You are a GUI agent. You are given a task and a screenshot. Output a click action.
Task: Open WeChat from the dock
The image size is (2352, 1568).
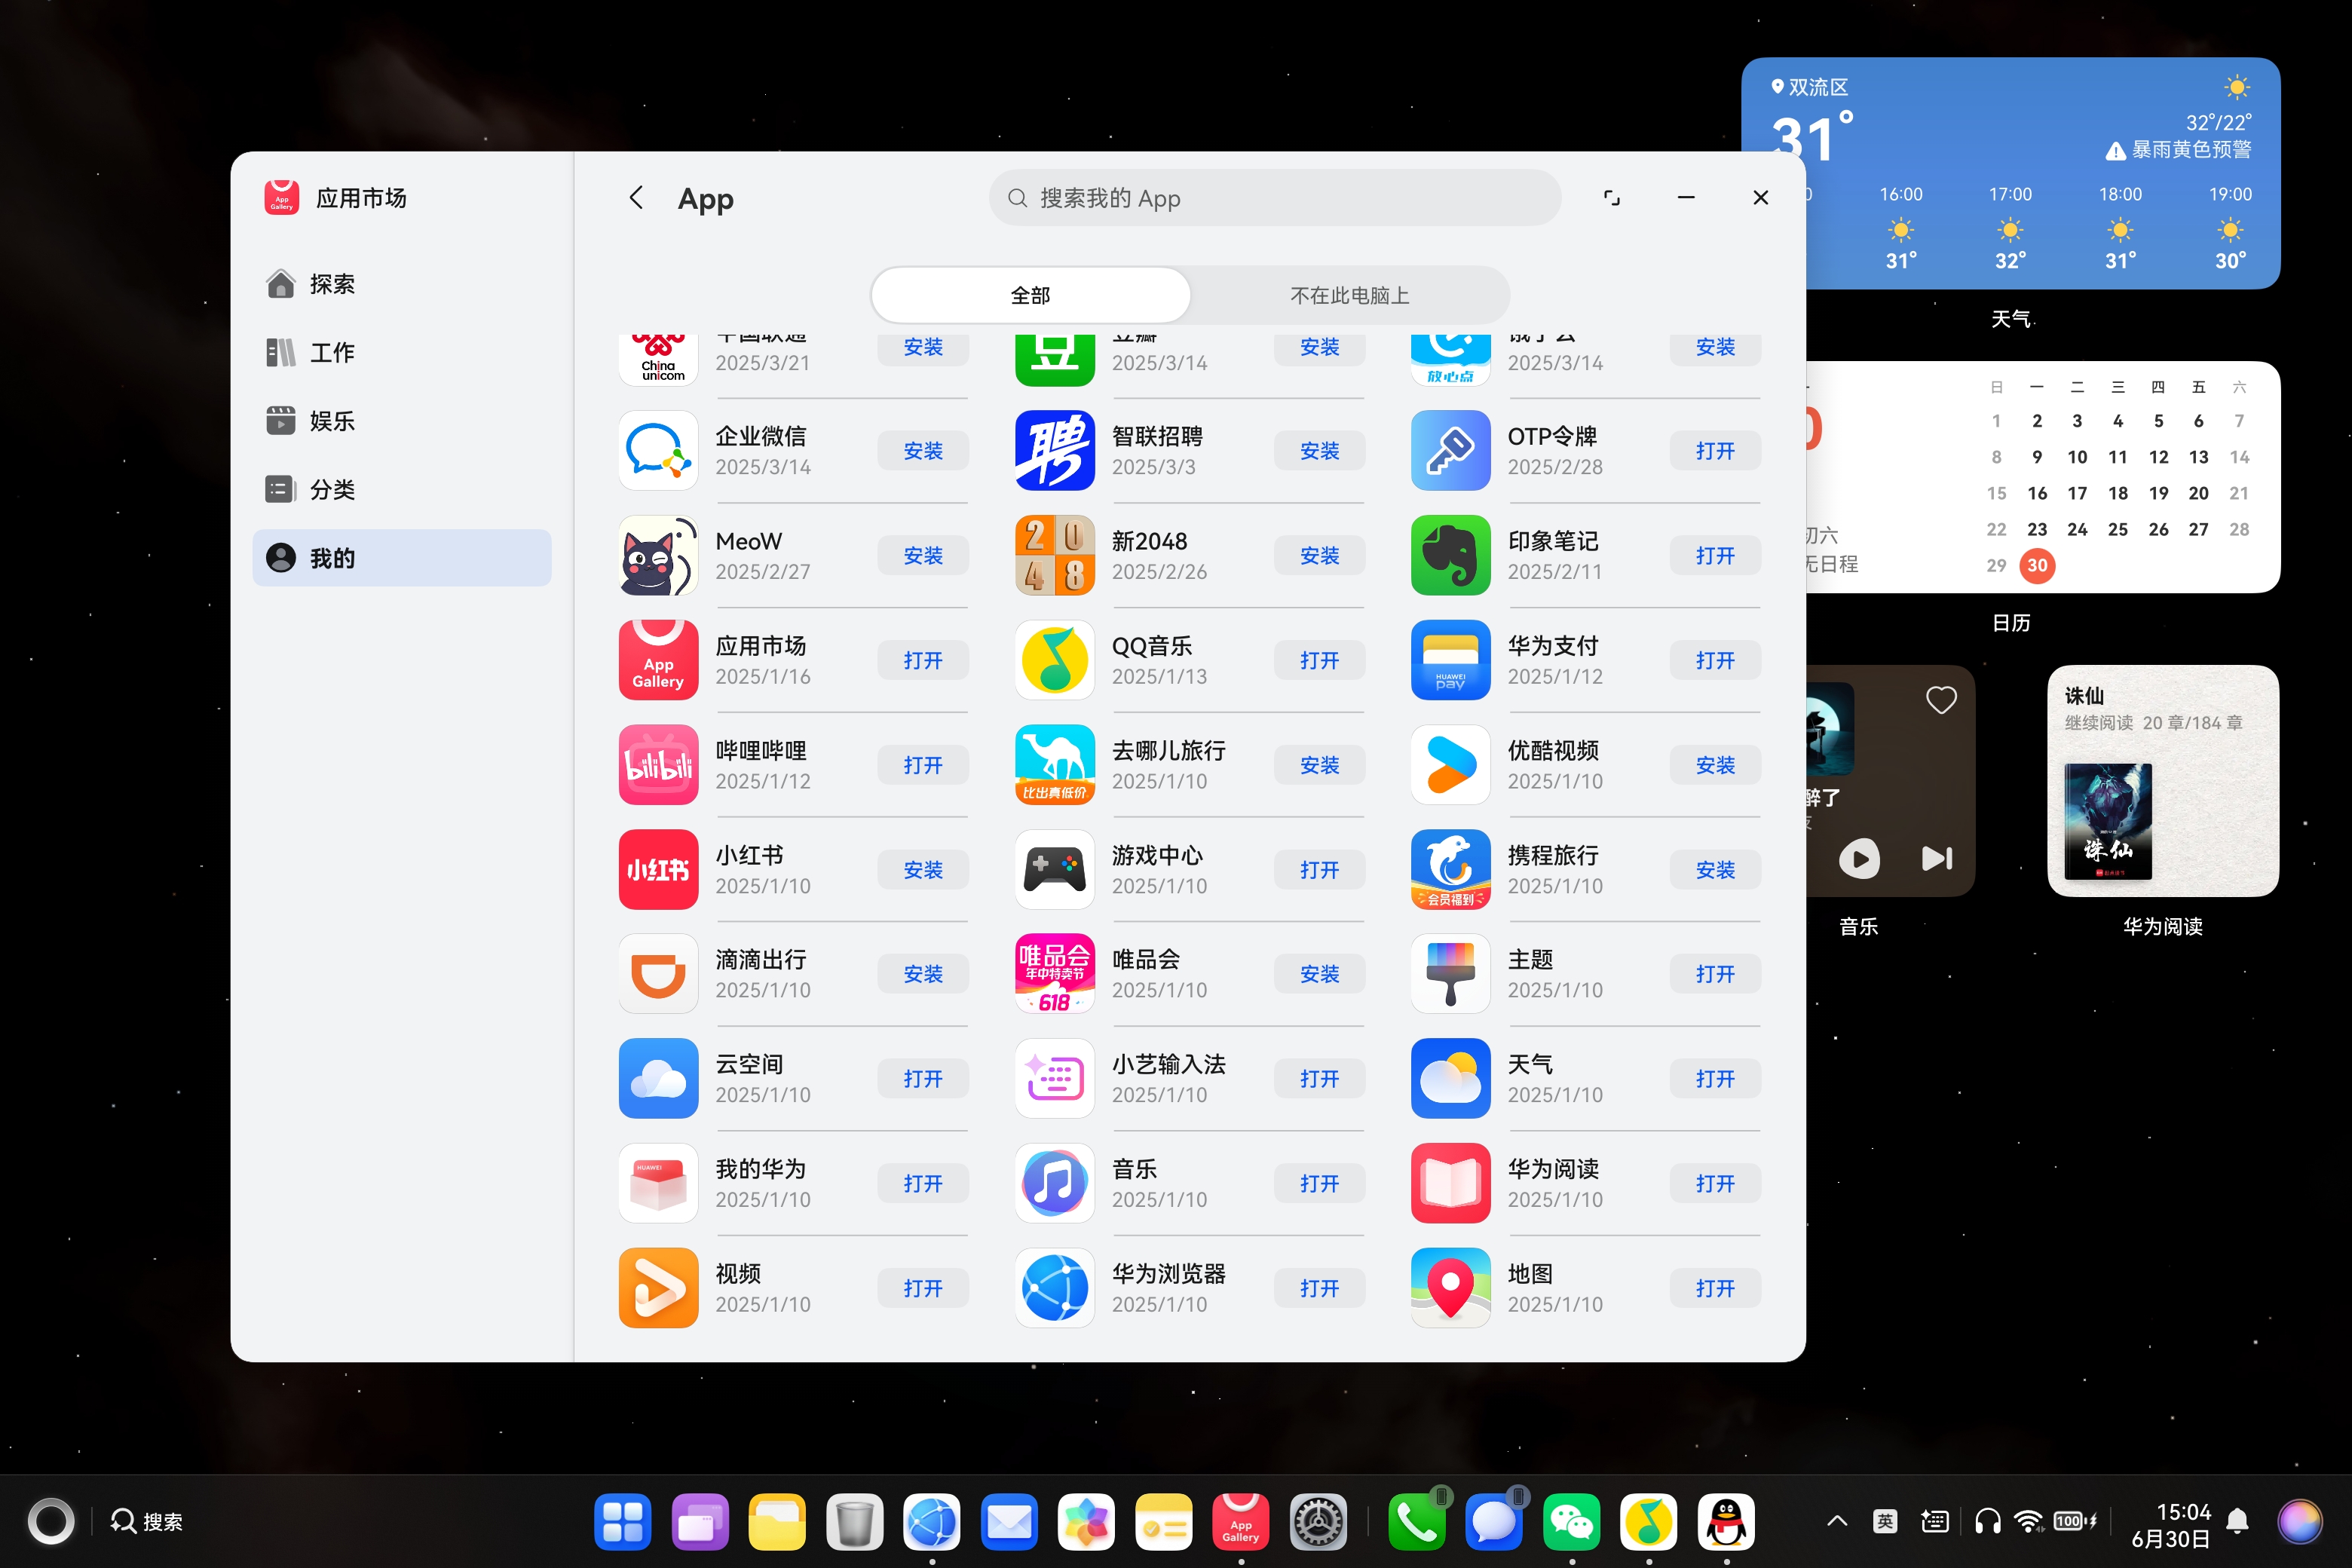[1571, 1522]
